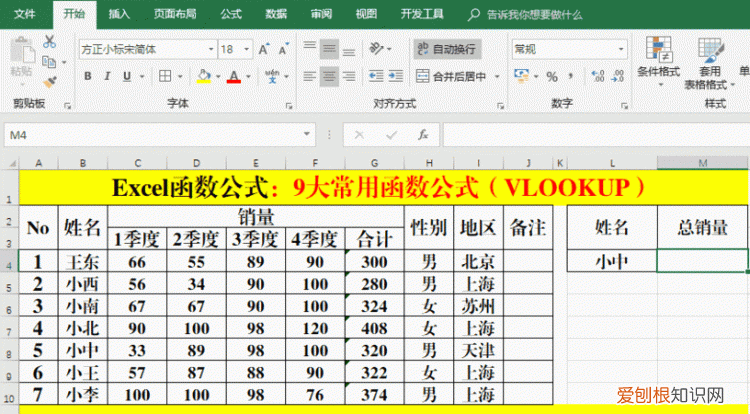This screenshot has height=414, width=750.
Task: Open number group dialog launcher
Action: [x=624, y=105]
